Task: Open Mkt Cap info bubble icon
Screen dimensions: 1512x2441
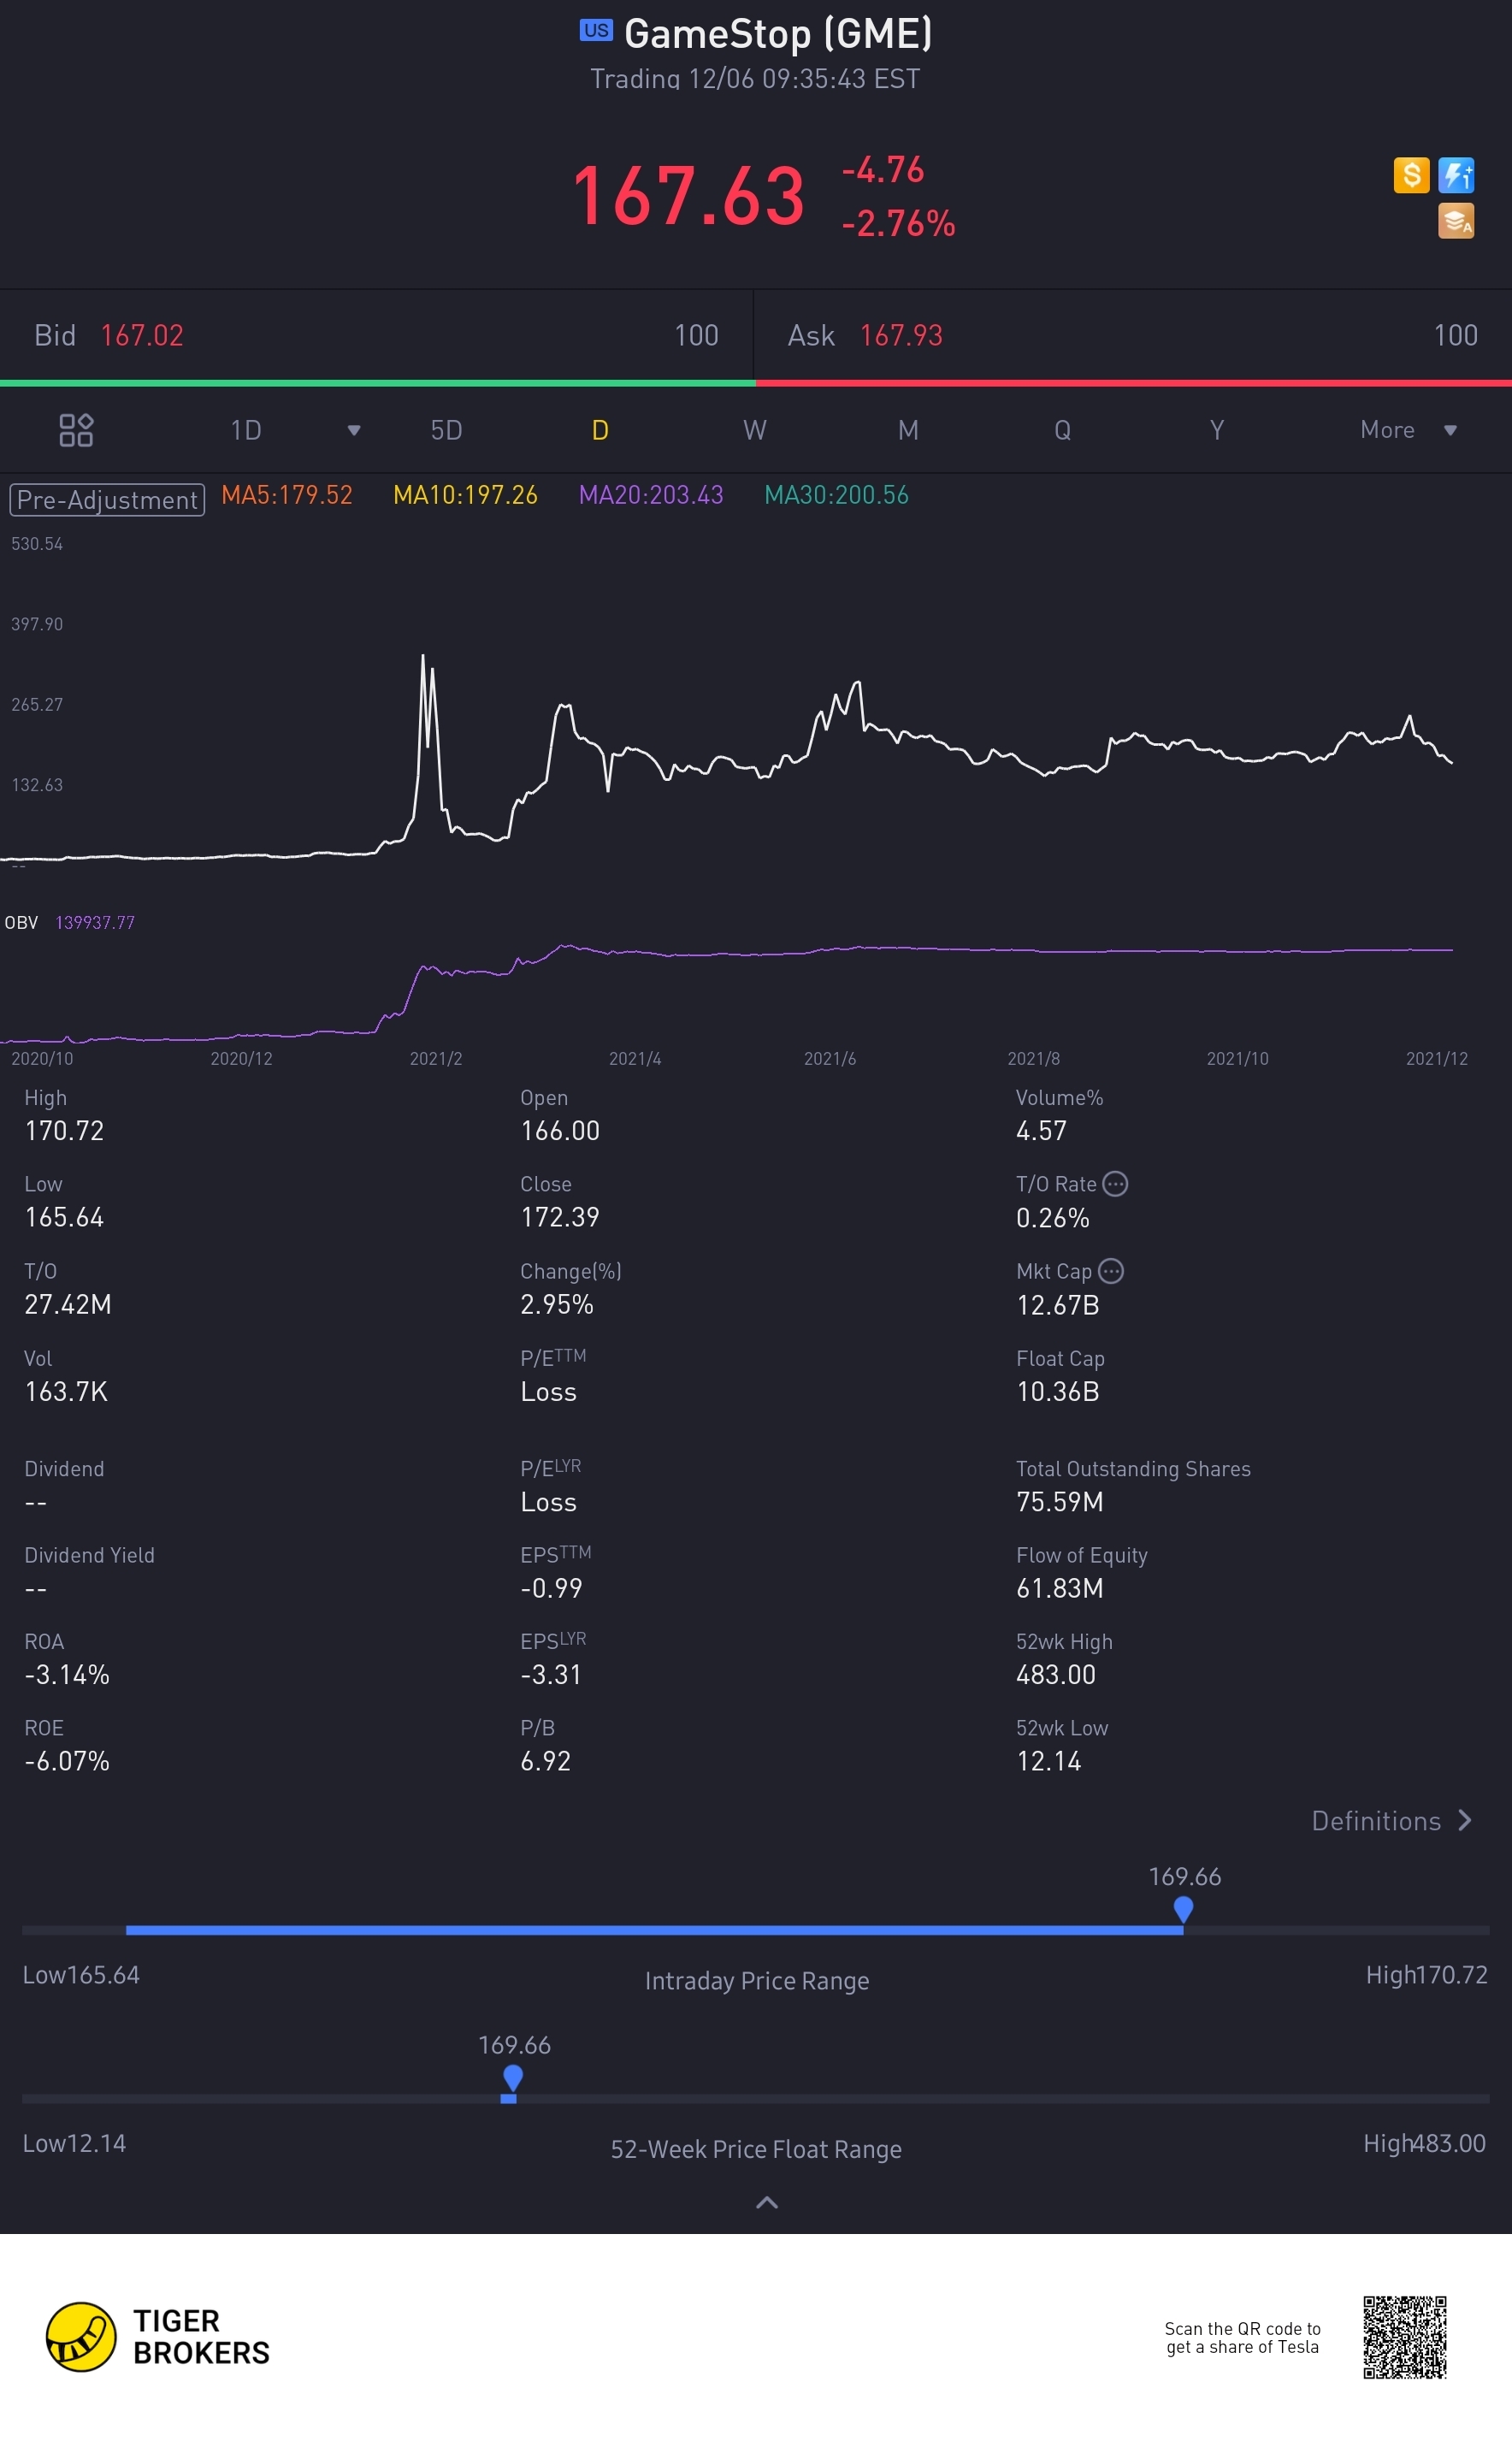Action: click(1111, 1271)
